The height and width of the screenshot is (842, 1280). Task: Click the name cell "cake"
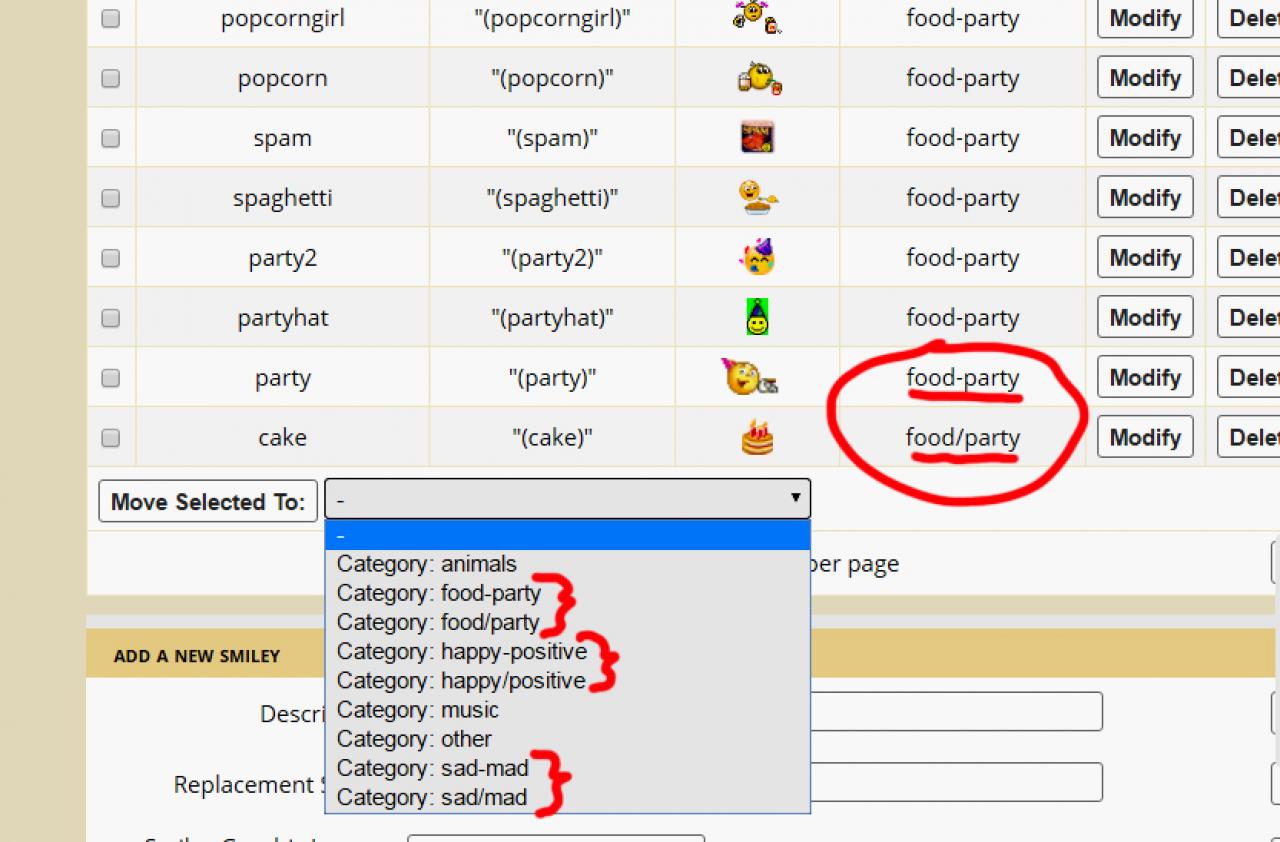[x=283, y=438]
